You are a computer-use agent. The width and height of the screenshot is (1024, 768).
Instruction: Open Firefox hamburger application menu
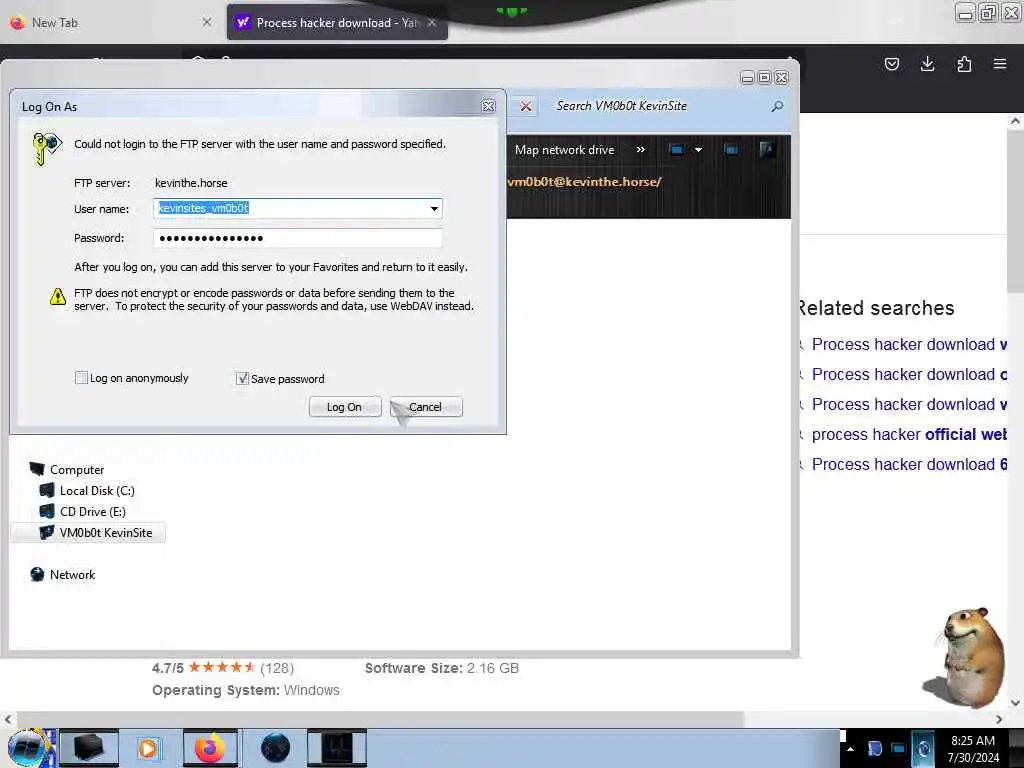click(x=1000, y=64)
